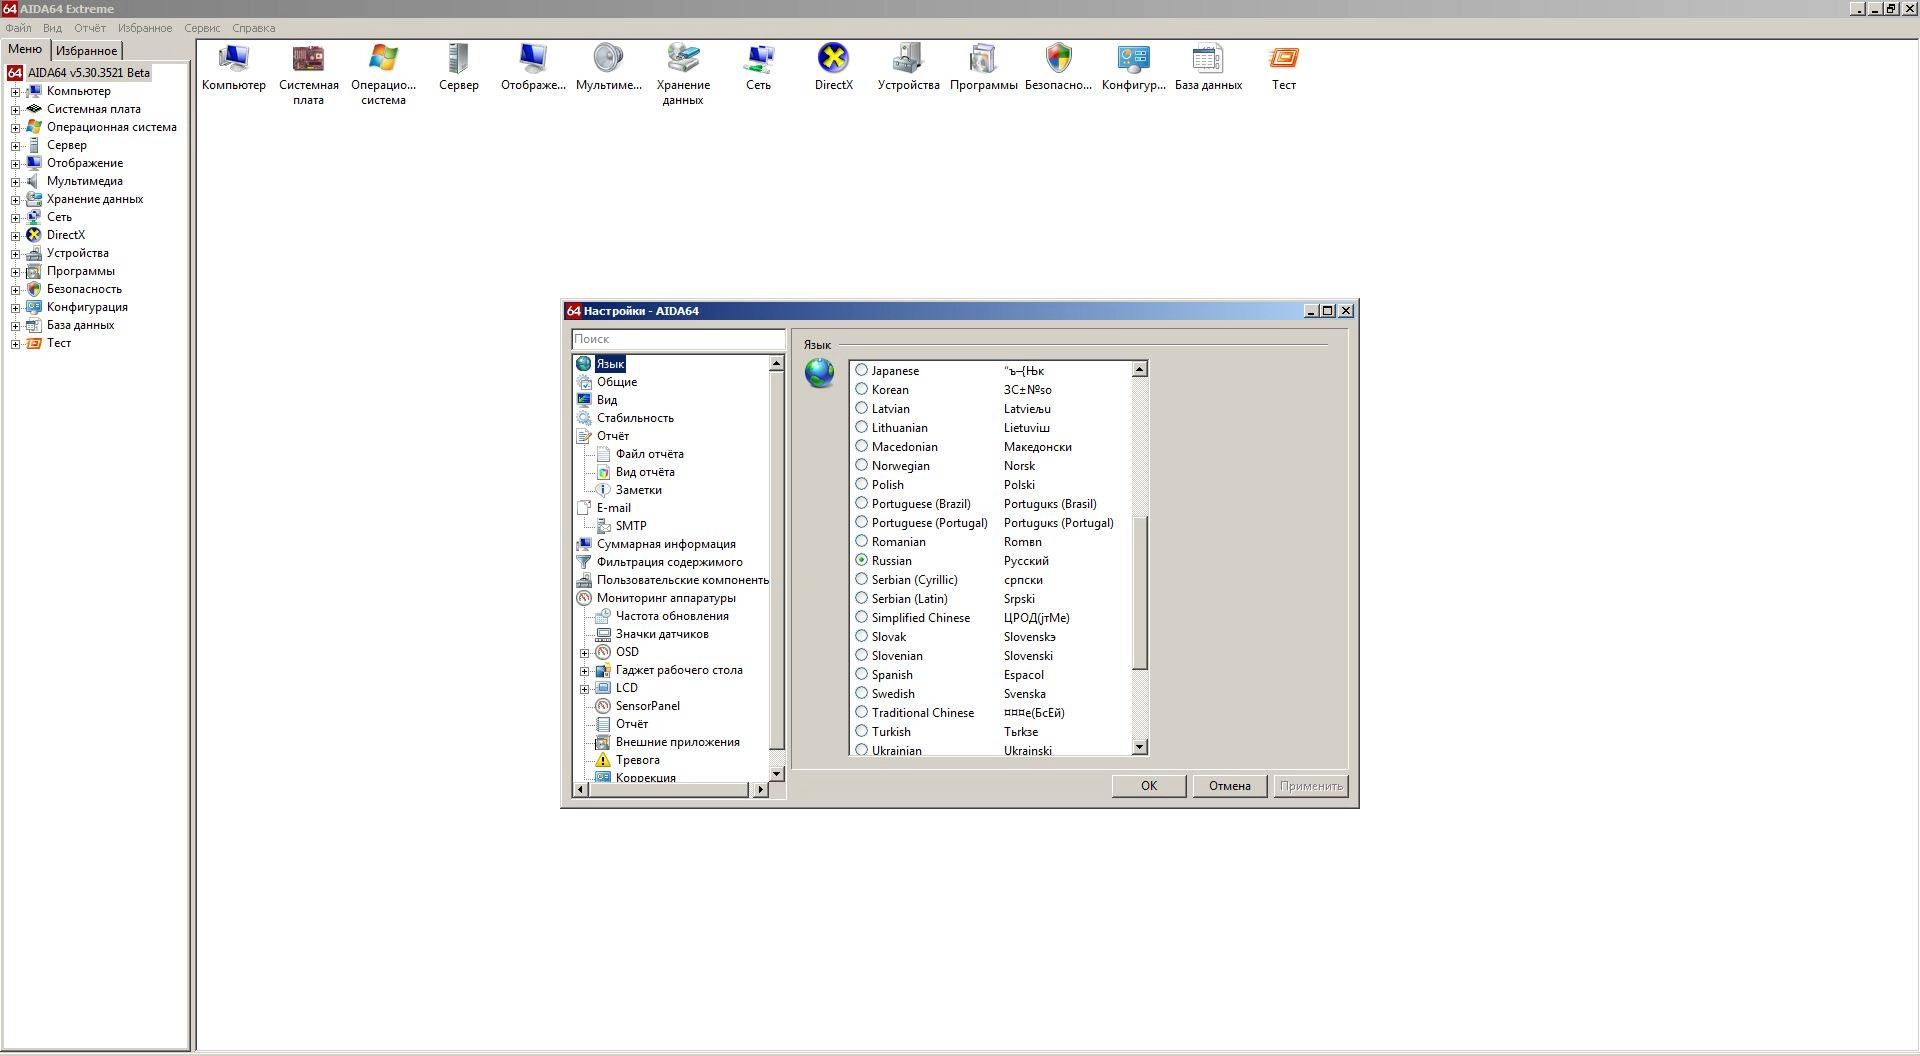
Task: Open the Вид menu
Action: pyautogui.click(x=52, y=28)
